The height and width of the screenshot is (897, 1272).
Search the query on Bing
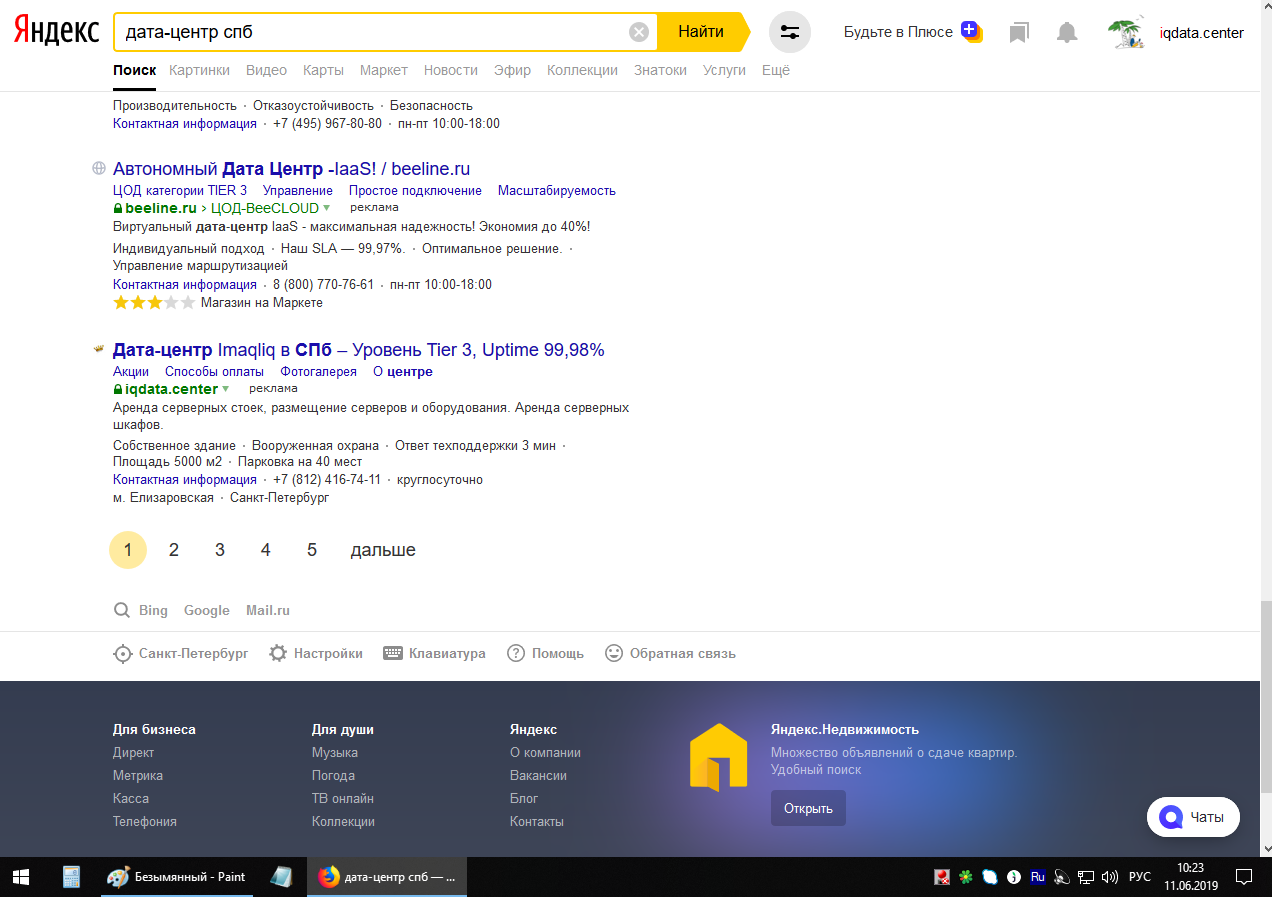[153, 610]
